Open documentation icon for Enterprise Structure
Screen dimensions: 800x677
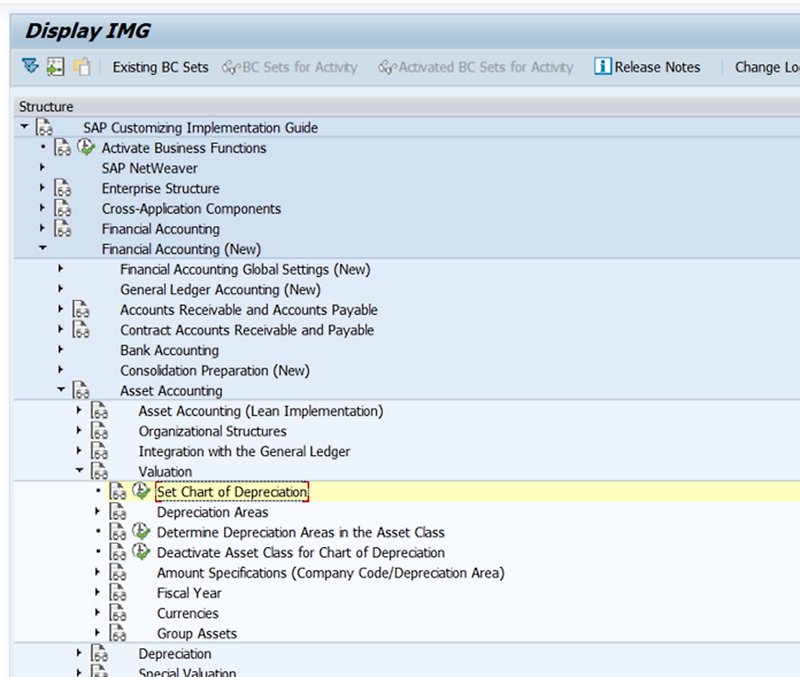coord(63,188)
